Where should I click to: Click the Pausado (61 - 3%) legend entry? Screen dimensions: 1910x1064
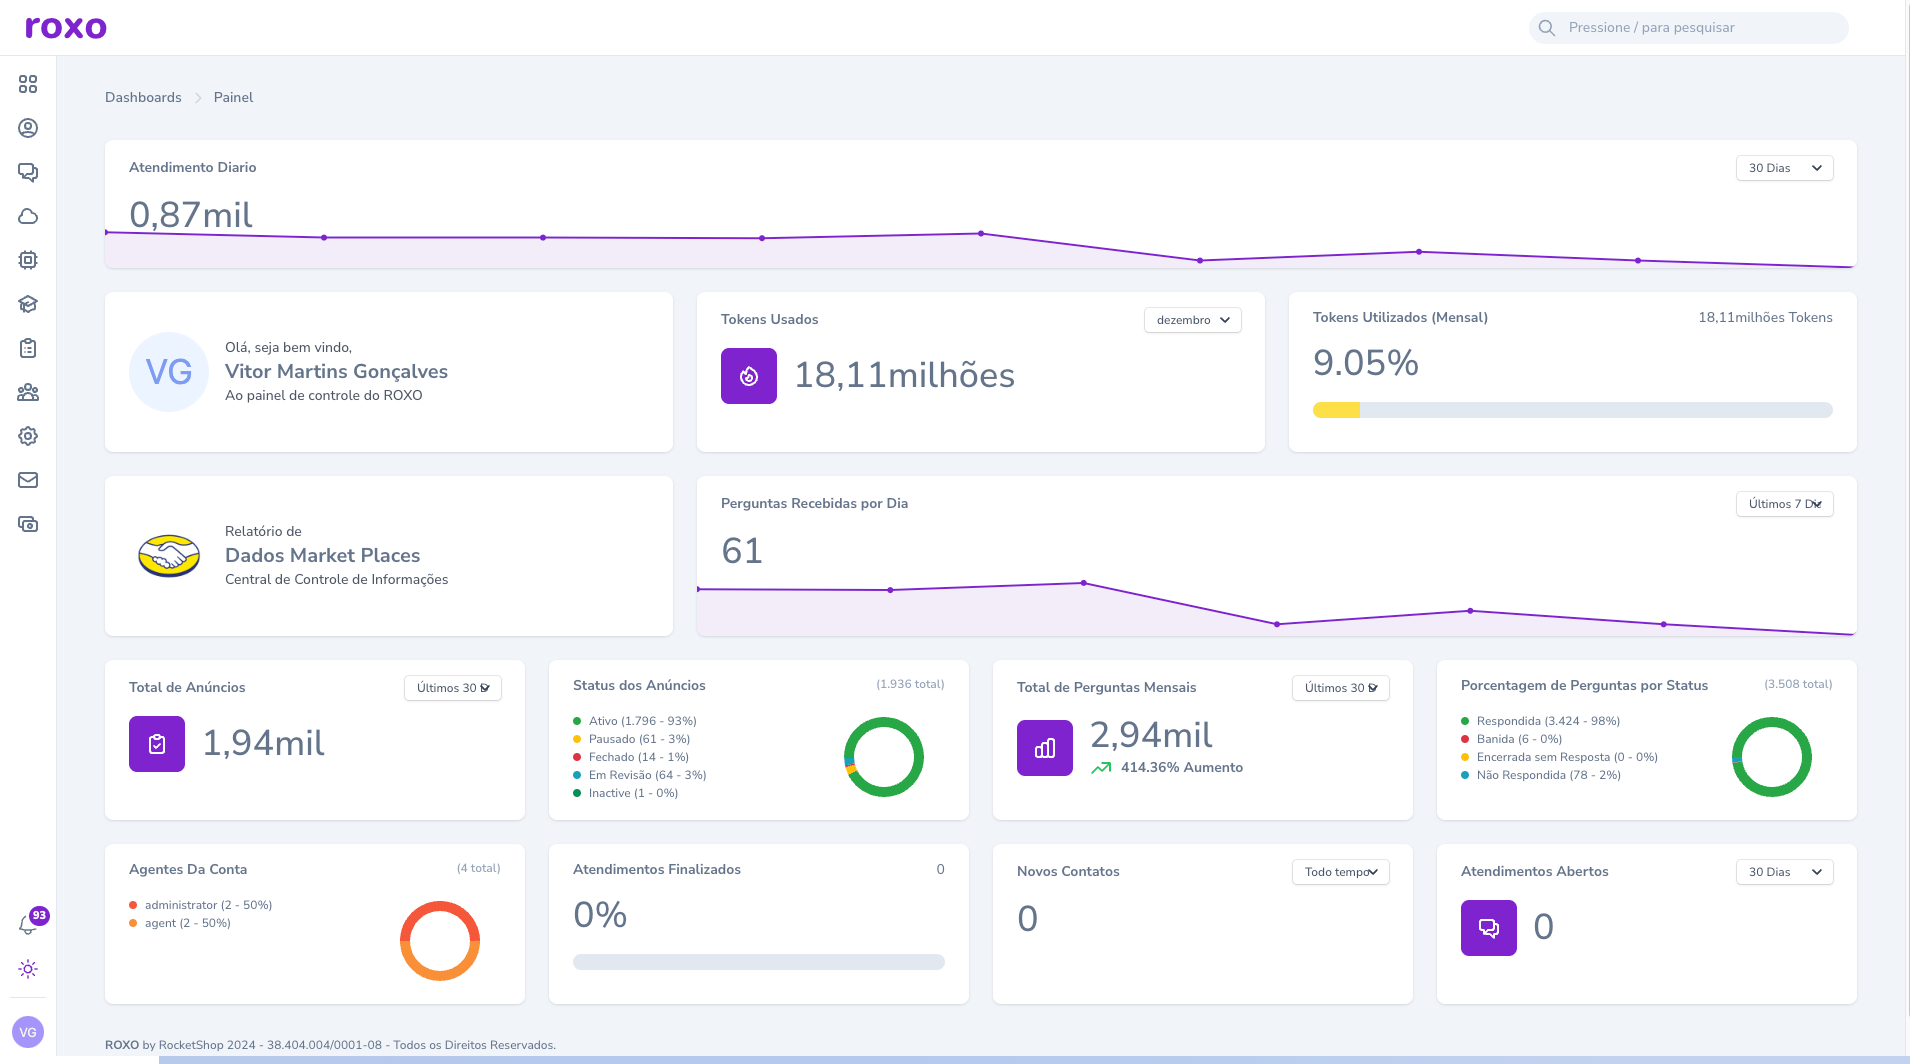[x=632, y=739]
